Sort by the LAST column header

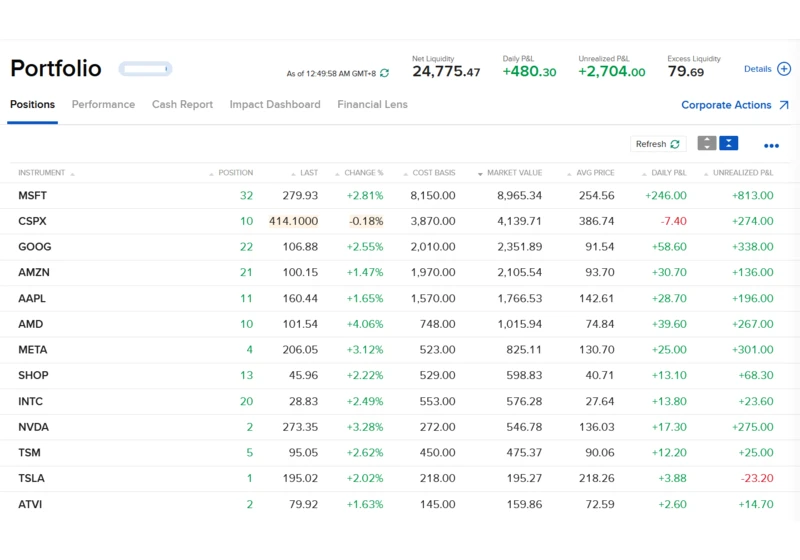(x=309, y=173)
